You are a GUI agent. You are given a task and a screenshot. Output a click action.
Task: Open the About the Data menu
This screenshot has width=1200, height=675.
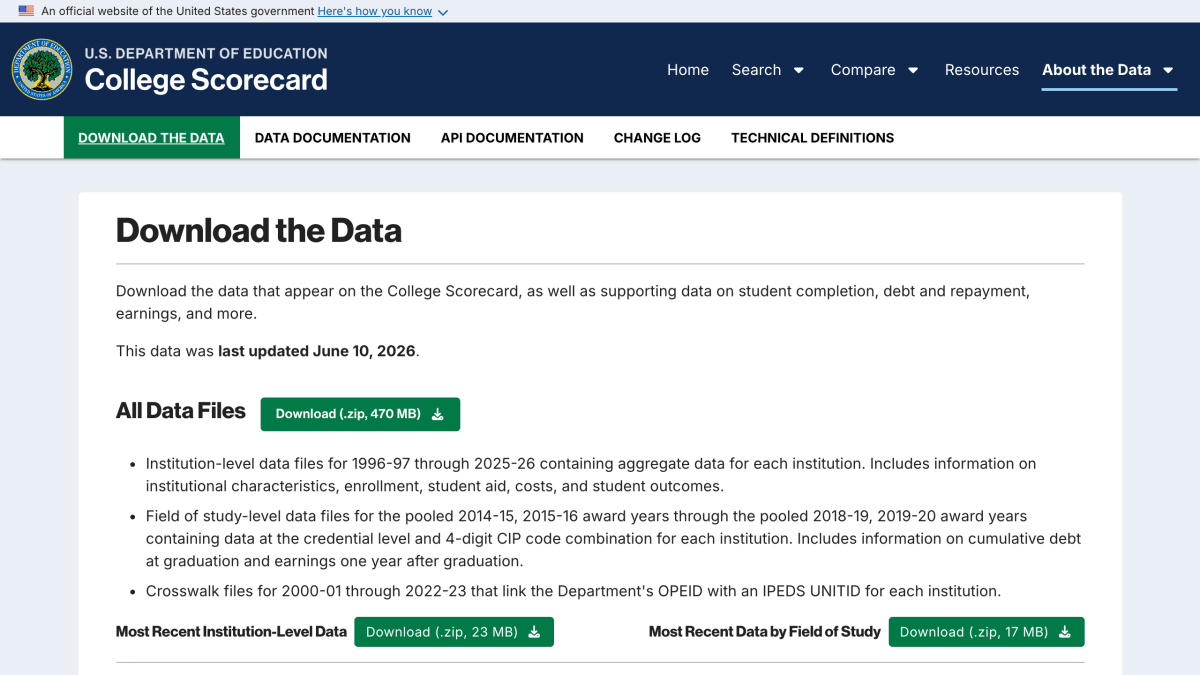(1096, 70)
